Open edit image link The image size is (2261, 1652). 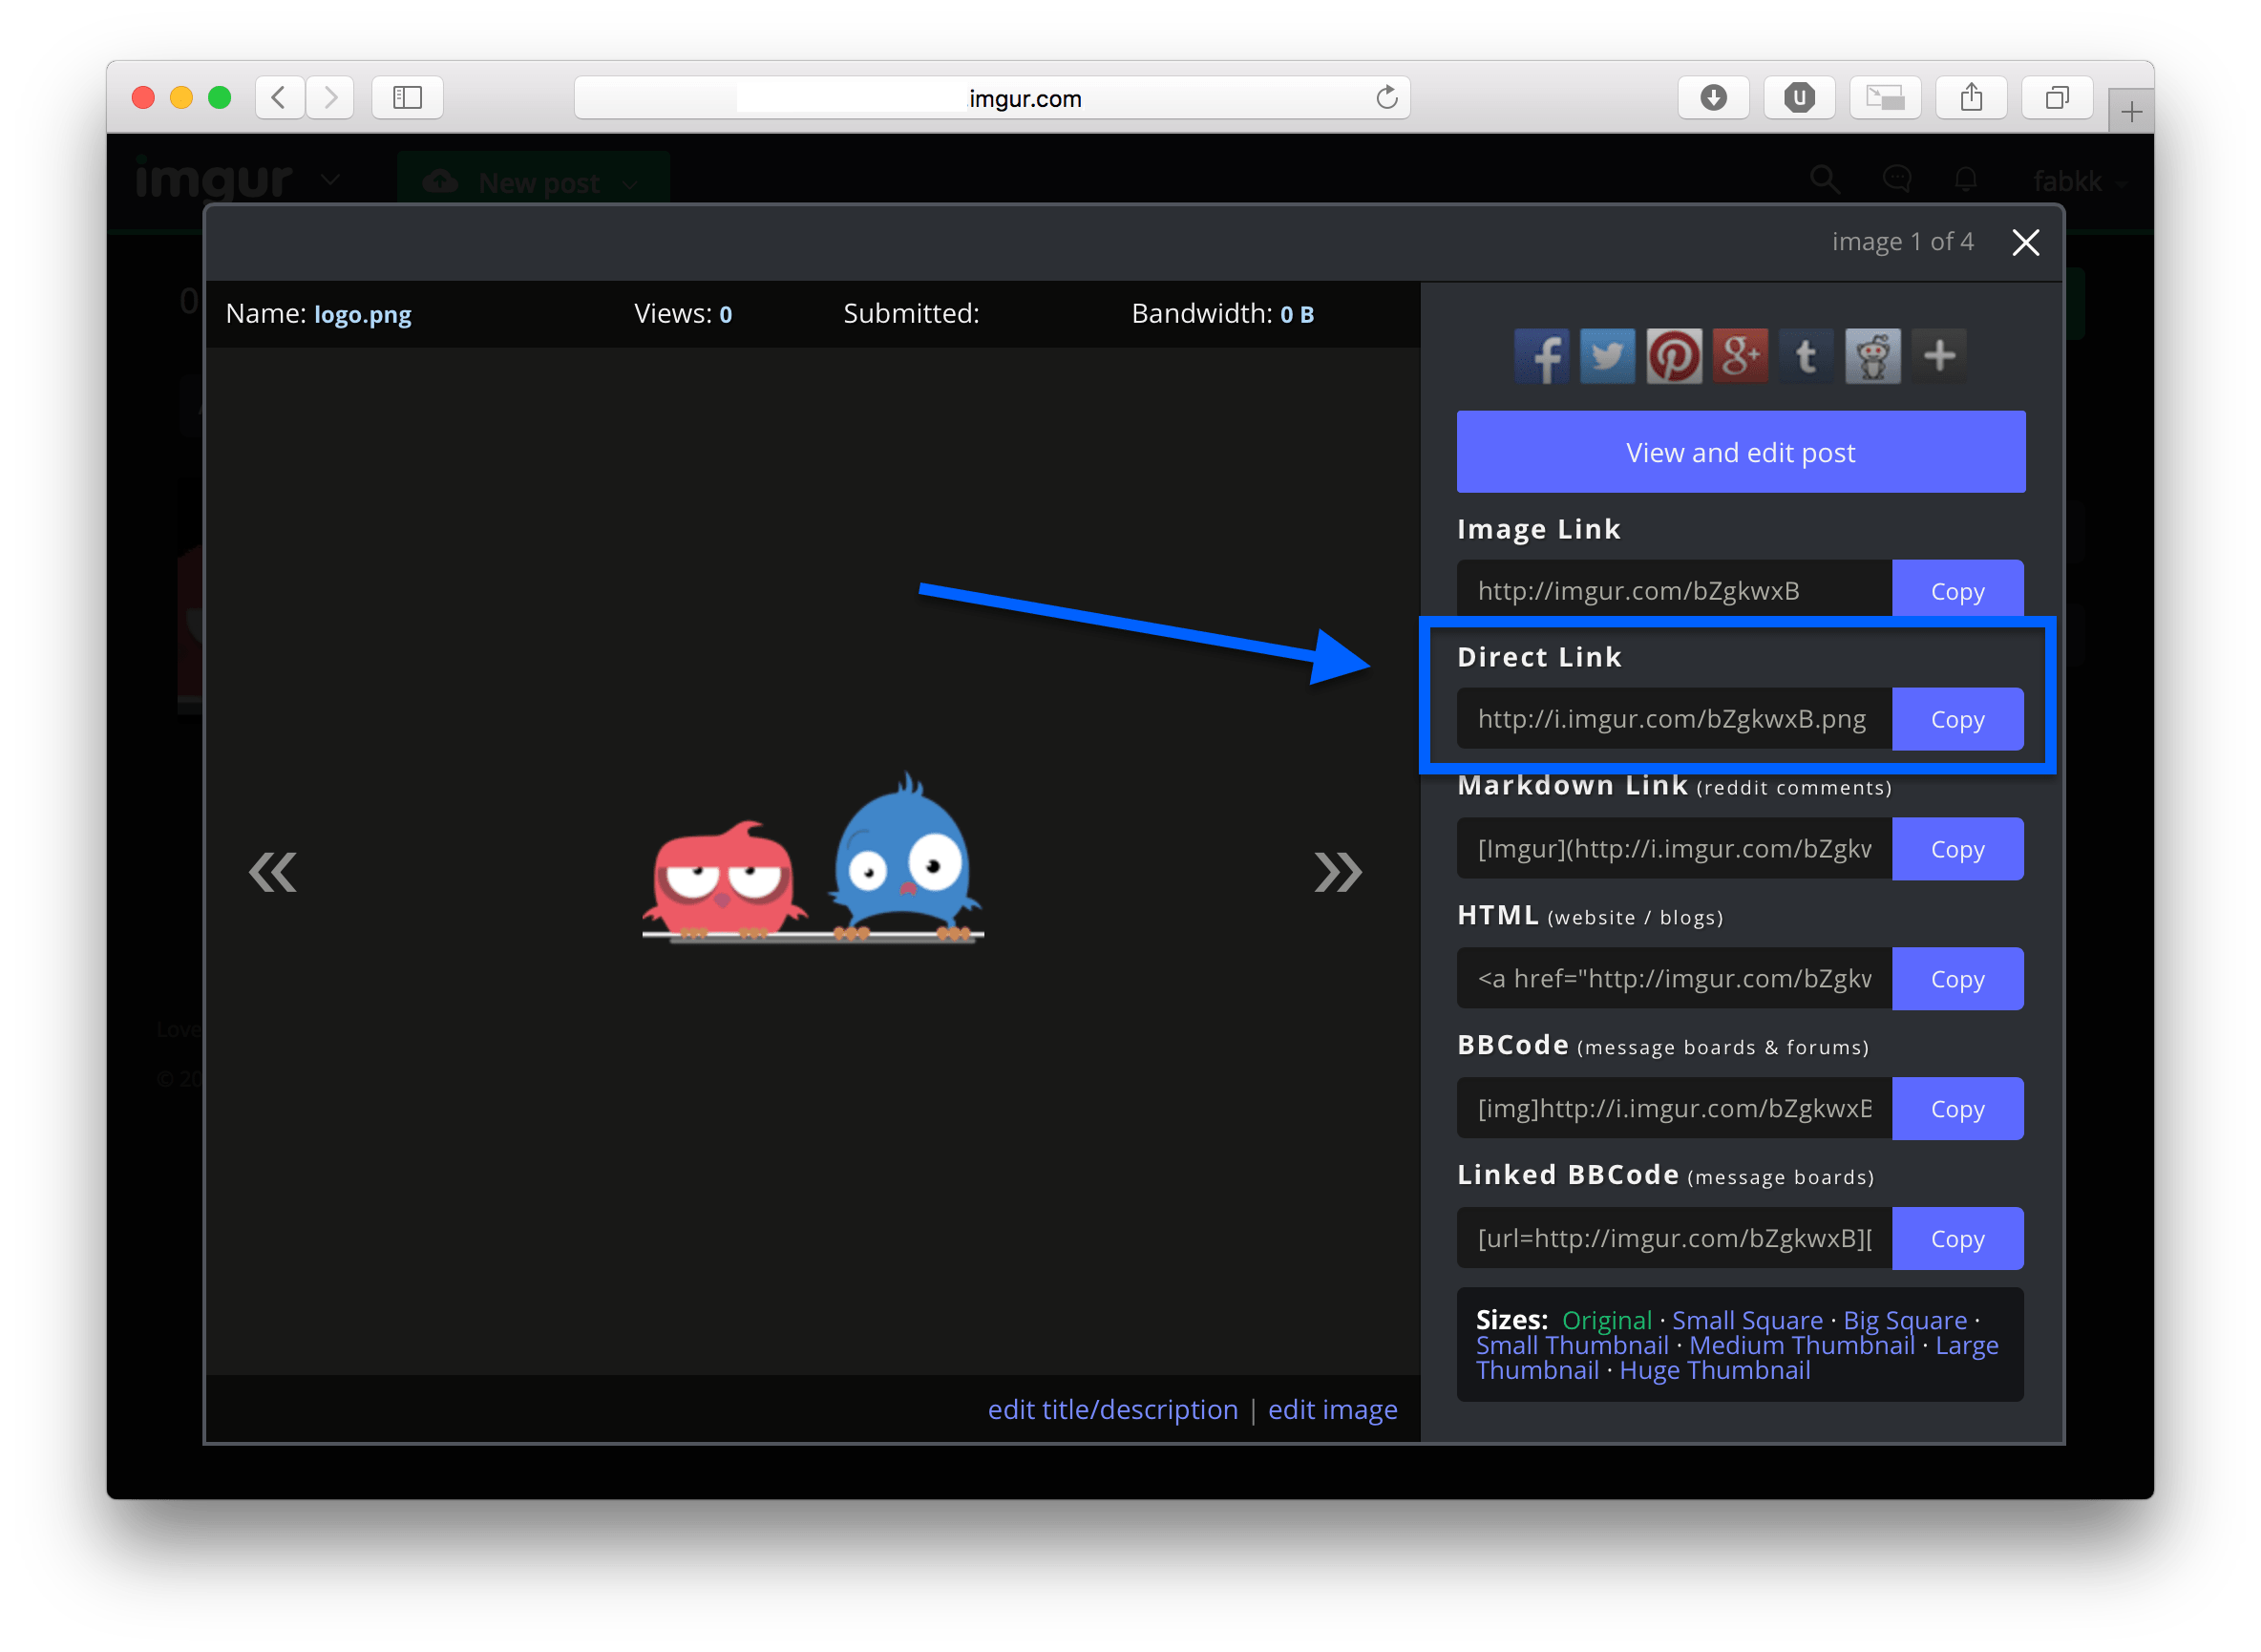[1332, 1409]
